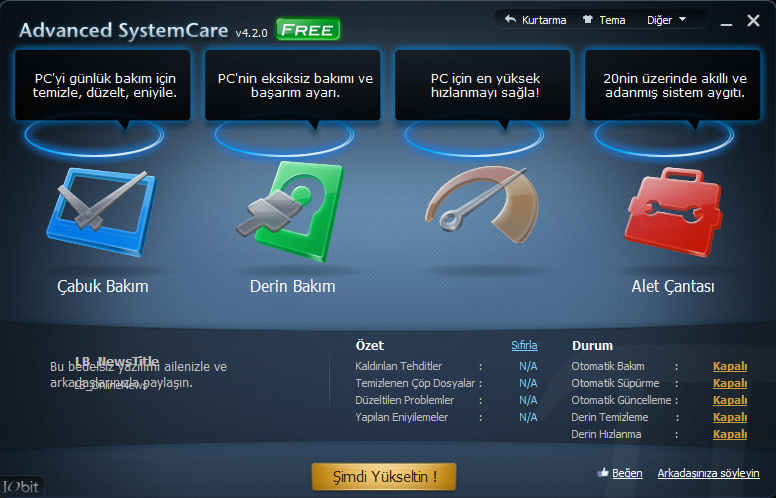Viewport: 776px width, 498px height.
Task: Click the Beğen link
Action: click(627, 473)
